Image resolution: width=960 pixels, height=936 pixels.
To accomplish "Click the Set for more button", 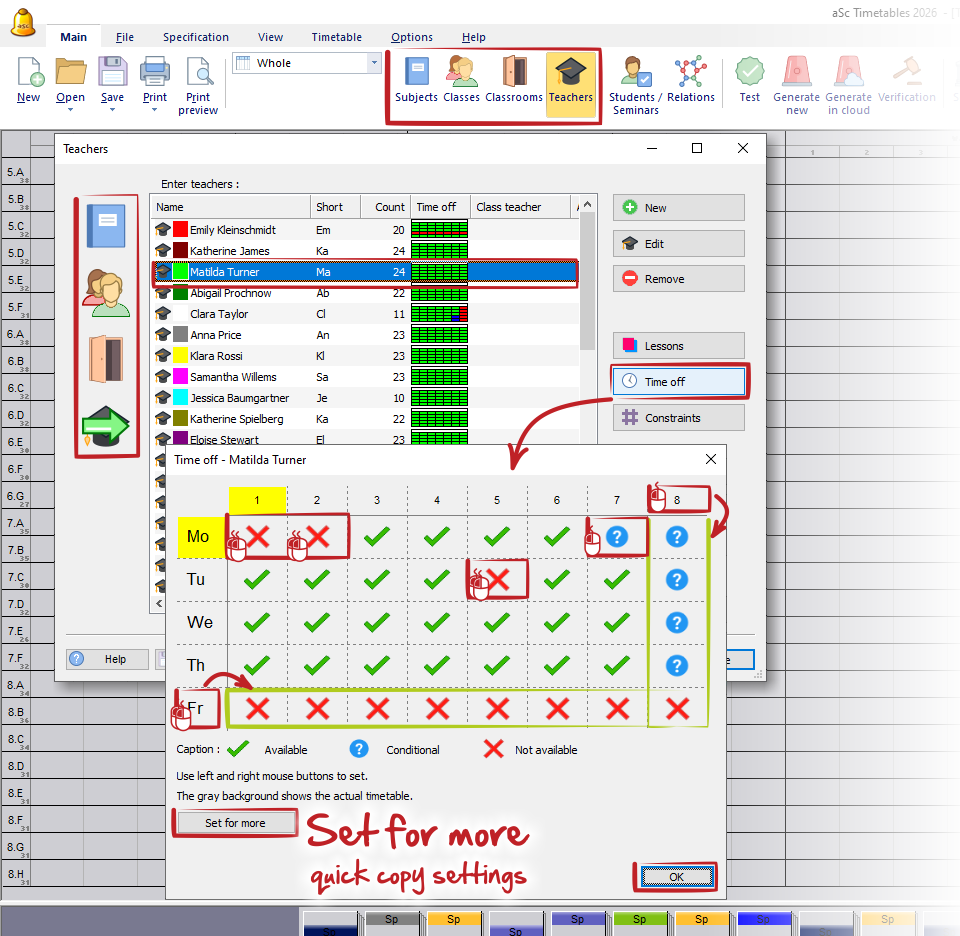I will [x=236, y=823].
